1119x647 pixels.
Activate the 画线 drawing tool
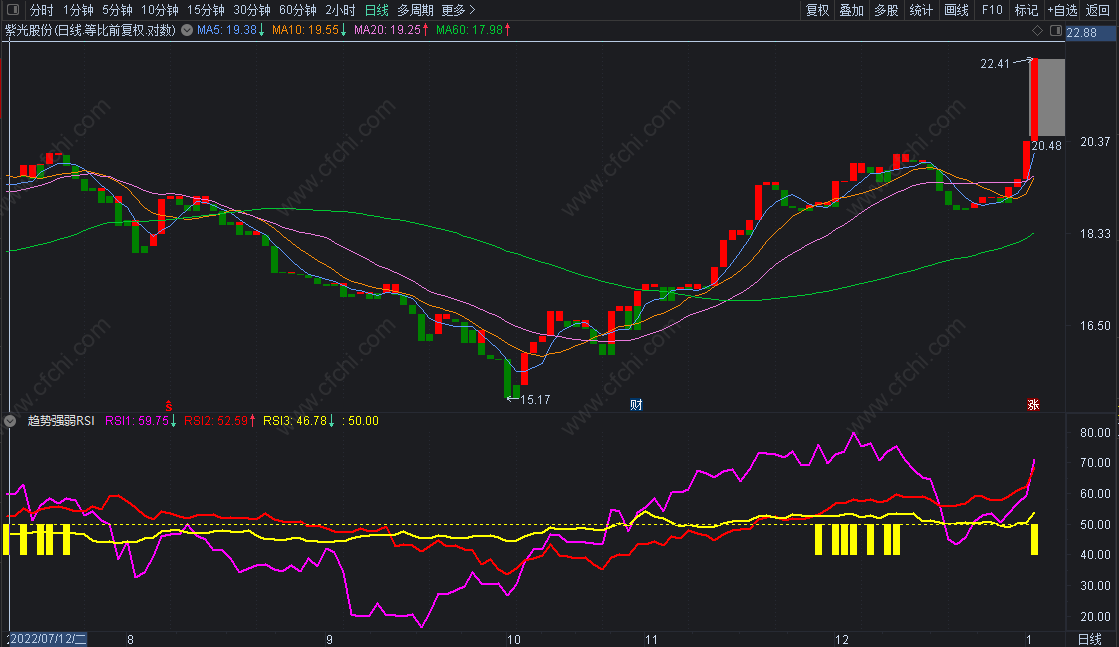956,10
